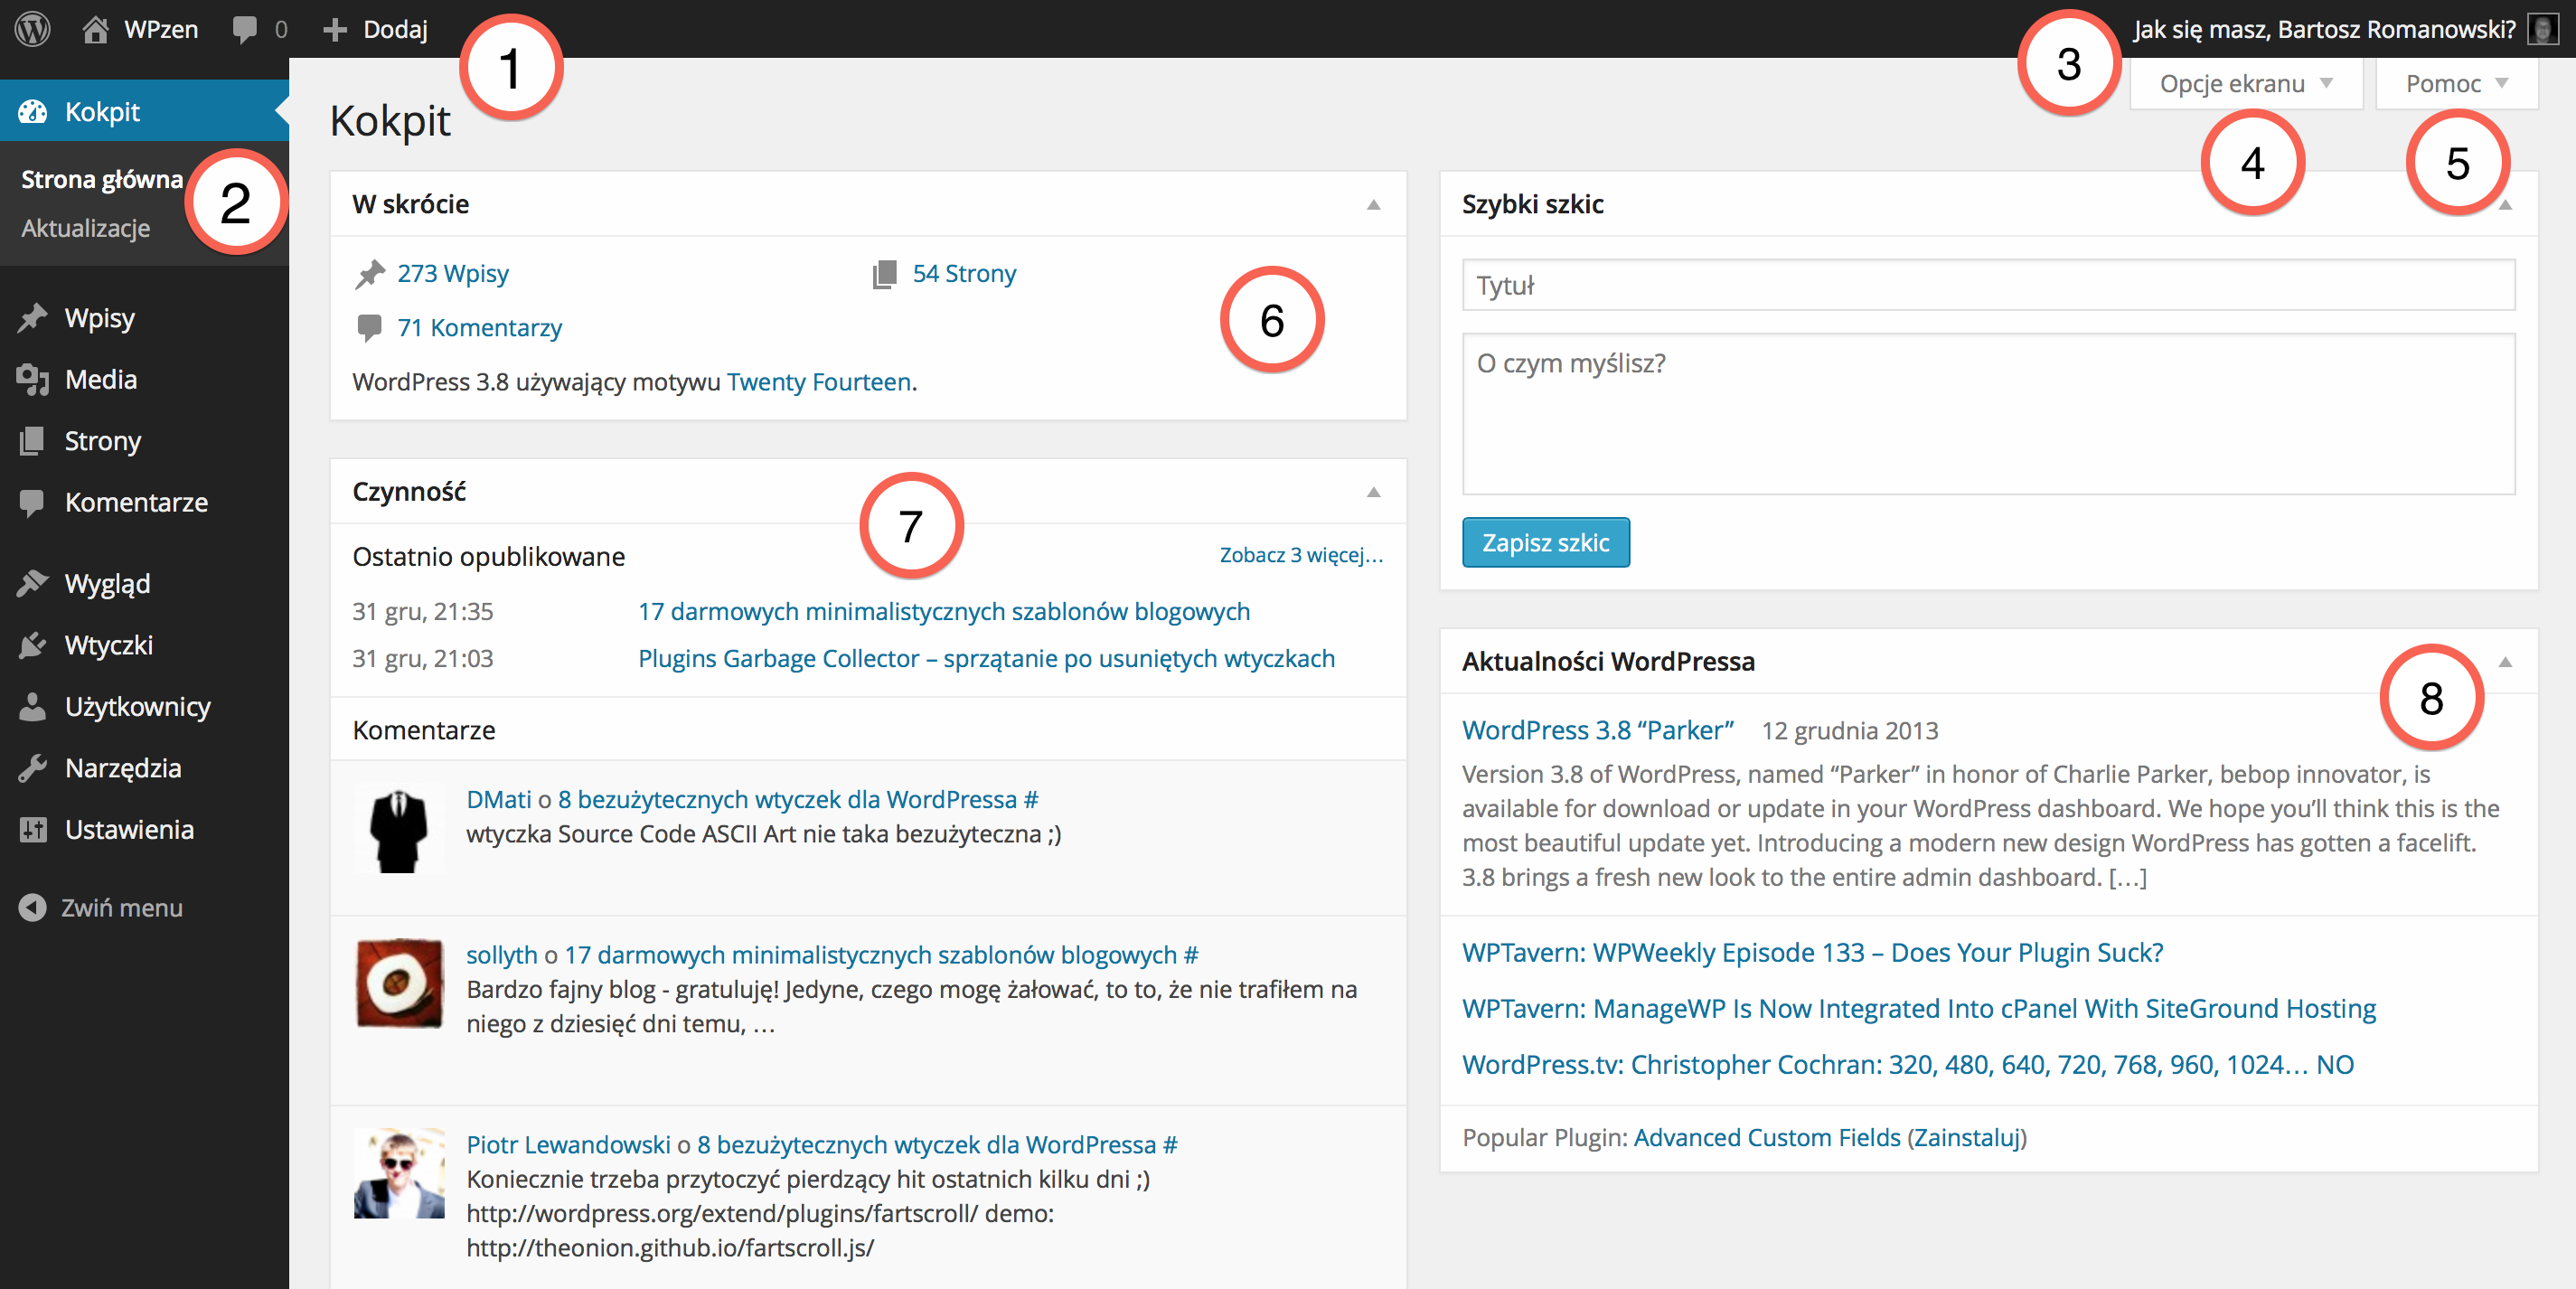Screen dimensions: 2576x1289
Task: Collapse the W skrócie widget
Action: (x=1373, y=205)
